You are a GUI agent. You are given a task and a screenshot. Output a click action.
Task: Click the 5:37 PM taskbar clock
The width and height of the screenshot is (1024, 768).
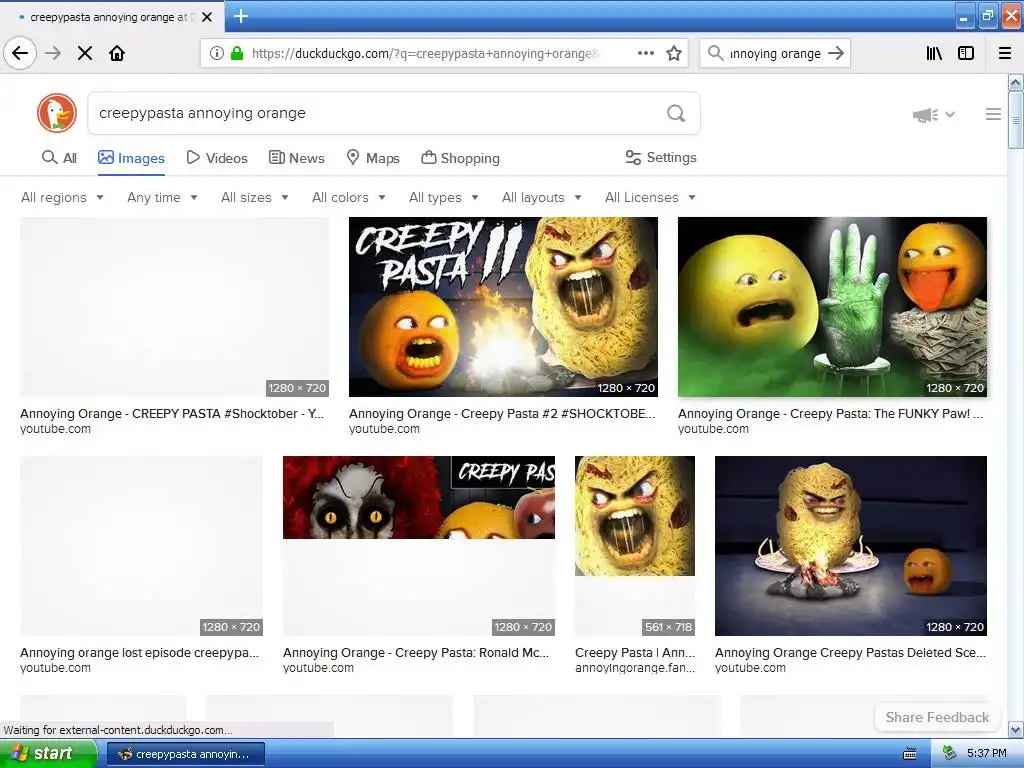pyautogui.click(x=986, y=754)
